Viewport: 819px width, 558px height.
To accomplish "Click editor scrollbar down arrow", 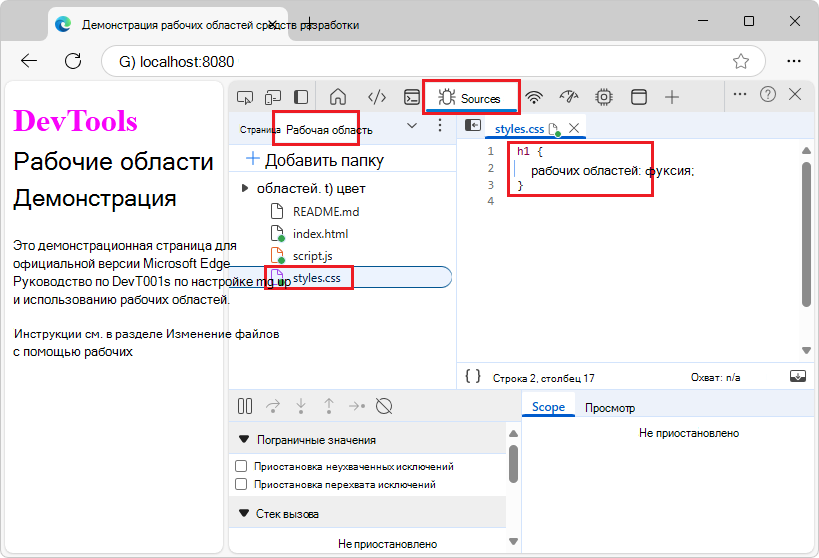I will [806, 351].
